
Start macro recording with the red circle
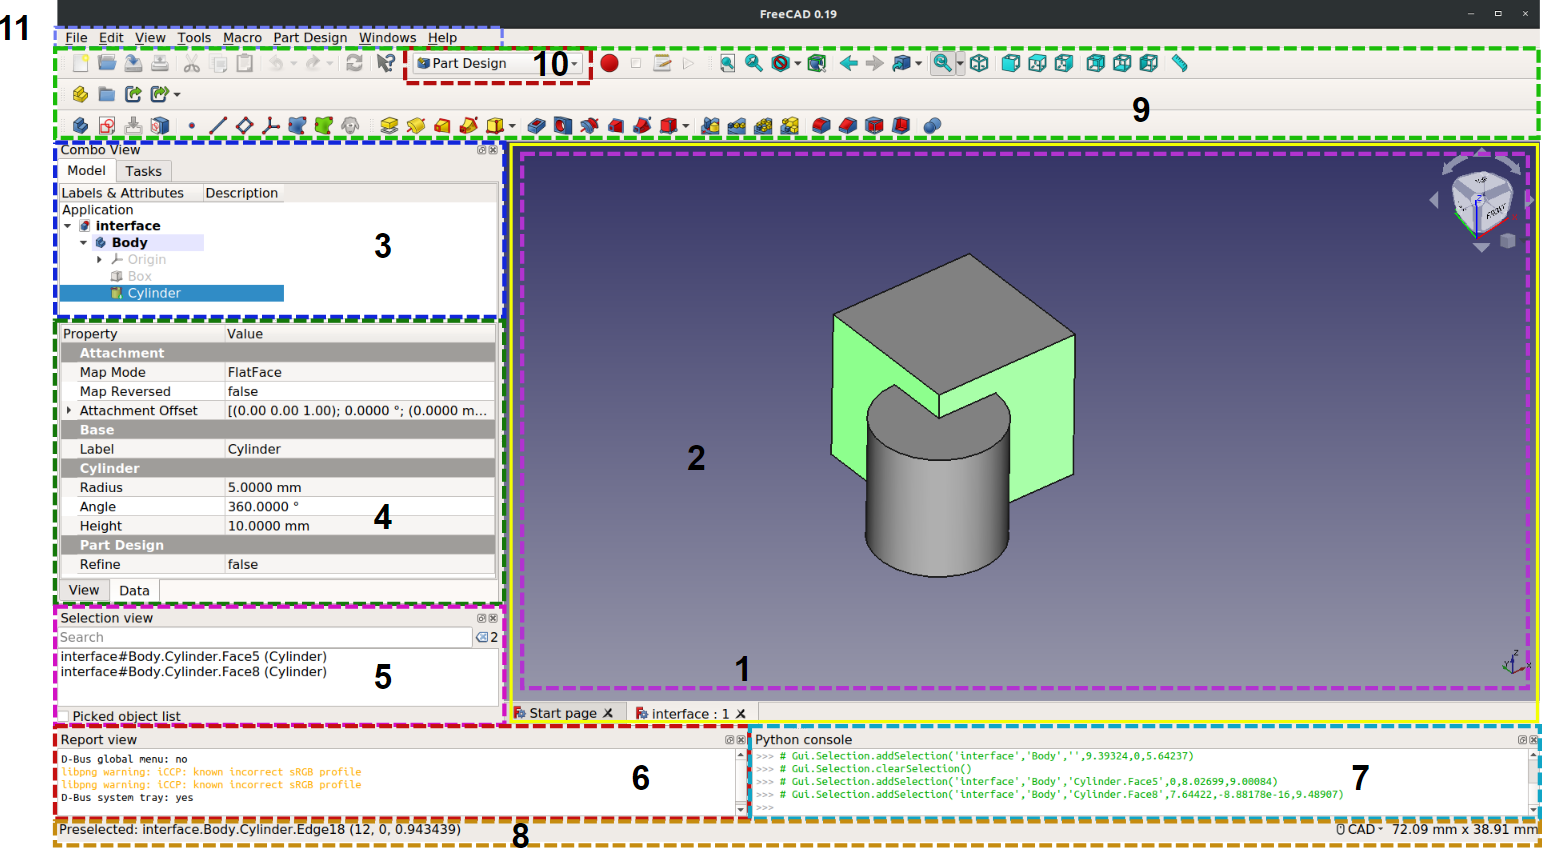609,63
